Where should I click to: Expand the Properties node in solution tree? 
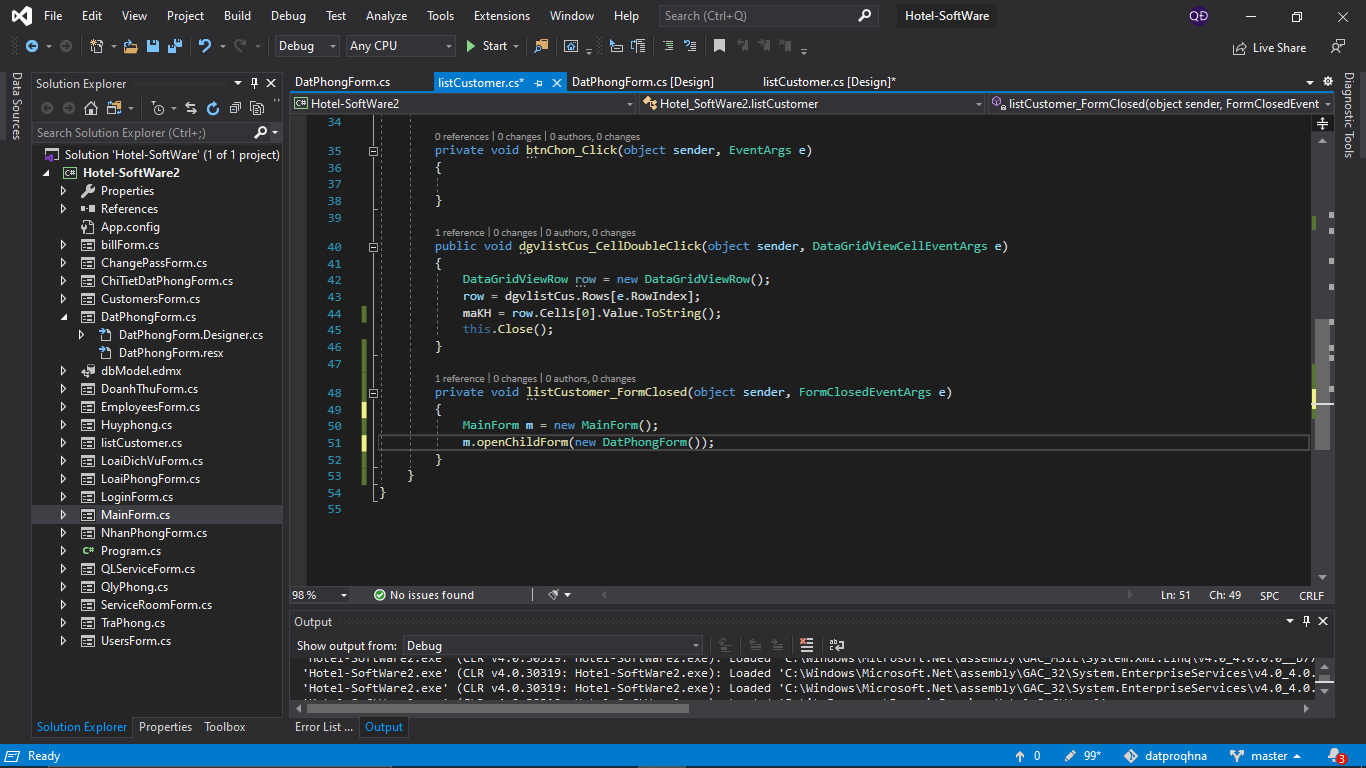click(64, 191)
